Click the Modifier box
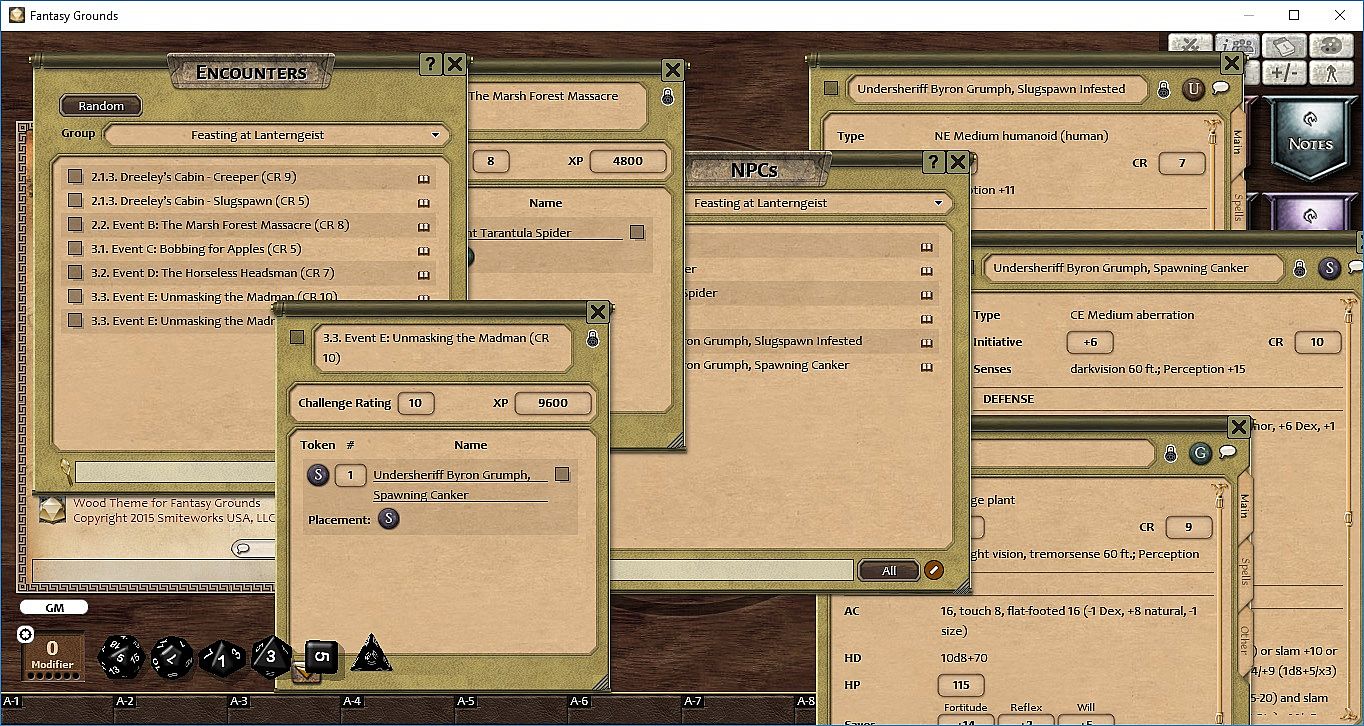Viewport: 1364px width, 726px height. (x=52, y=656)
